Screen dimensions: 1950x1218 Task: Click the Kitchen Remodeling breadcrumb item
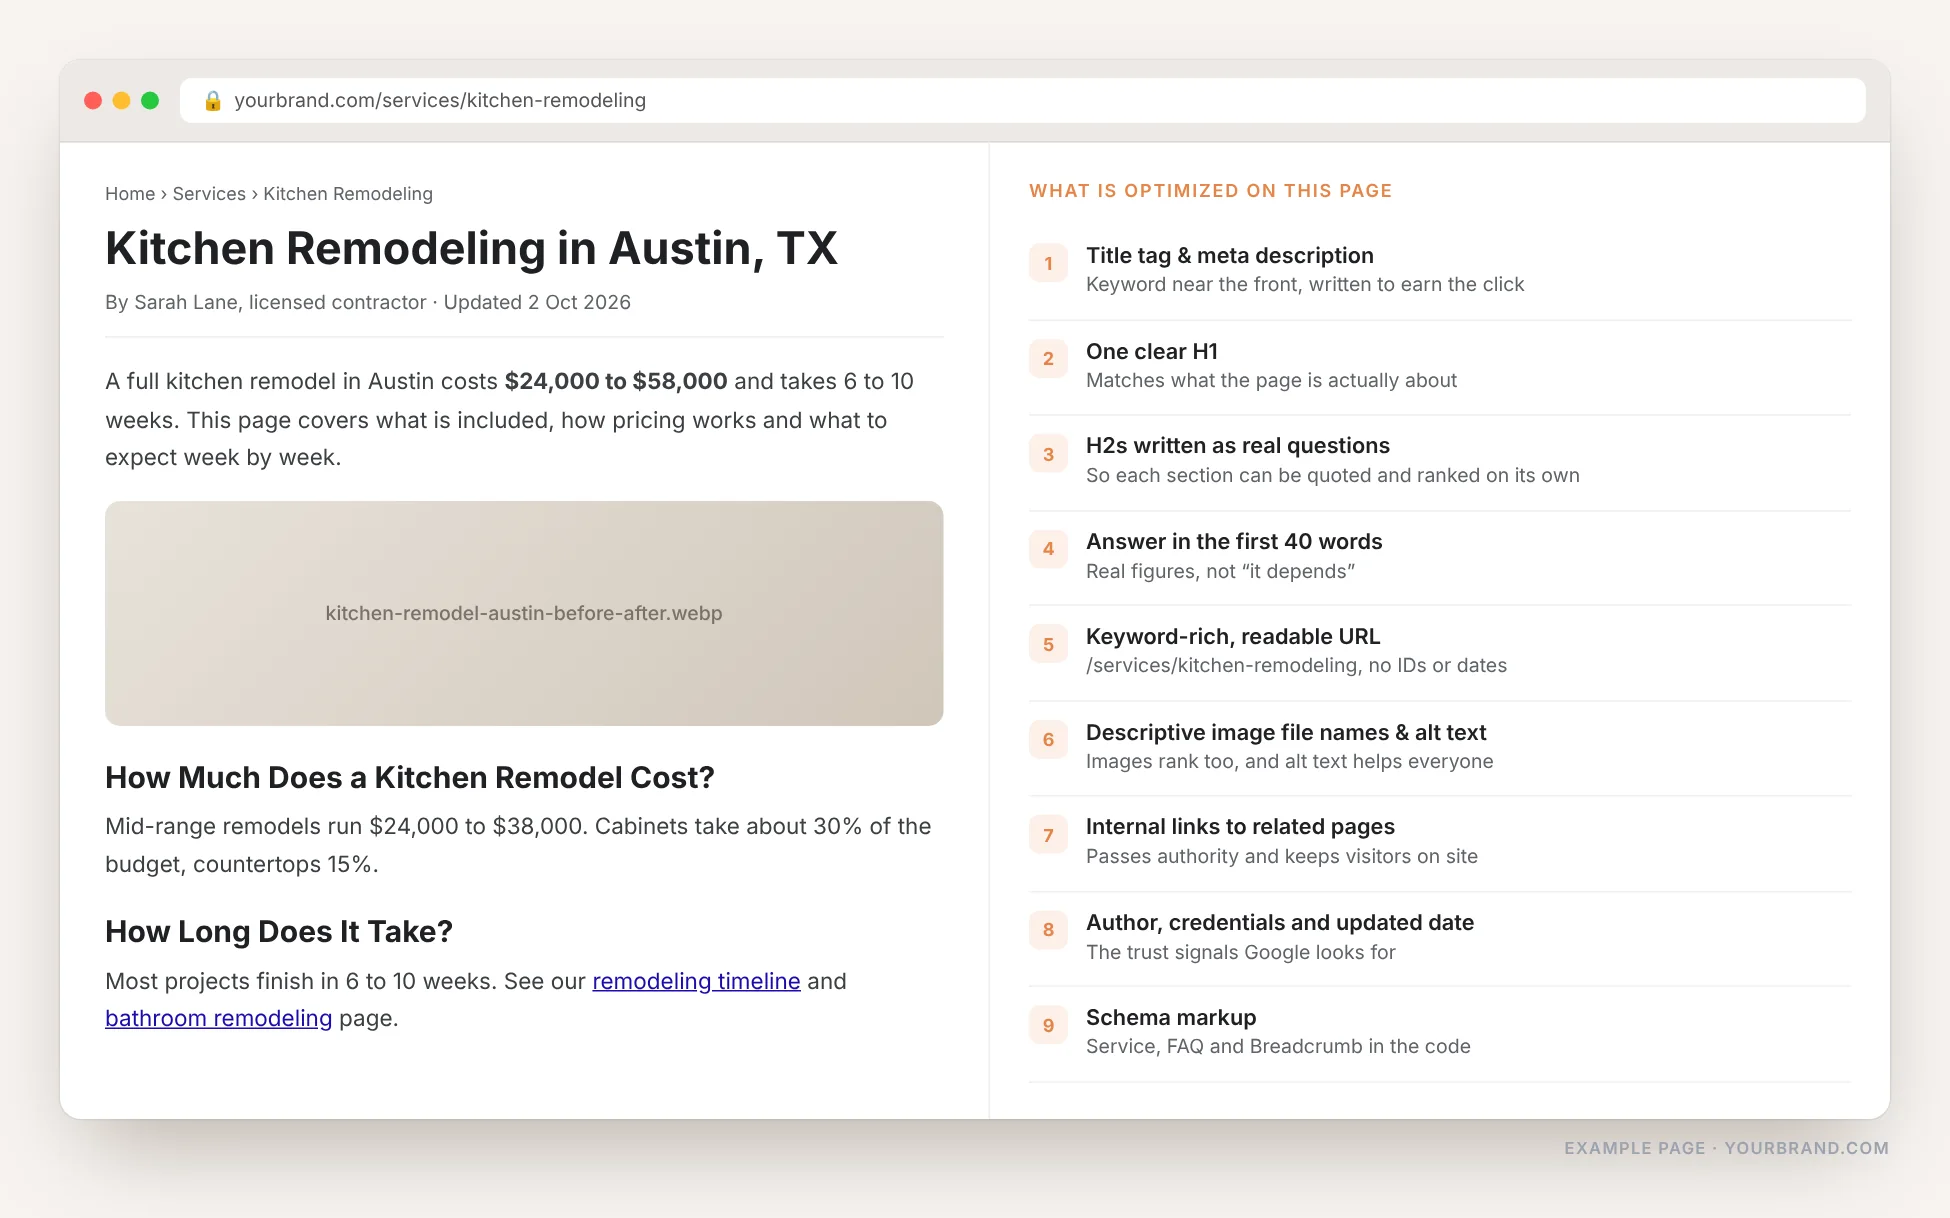[348, 194]
